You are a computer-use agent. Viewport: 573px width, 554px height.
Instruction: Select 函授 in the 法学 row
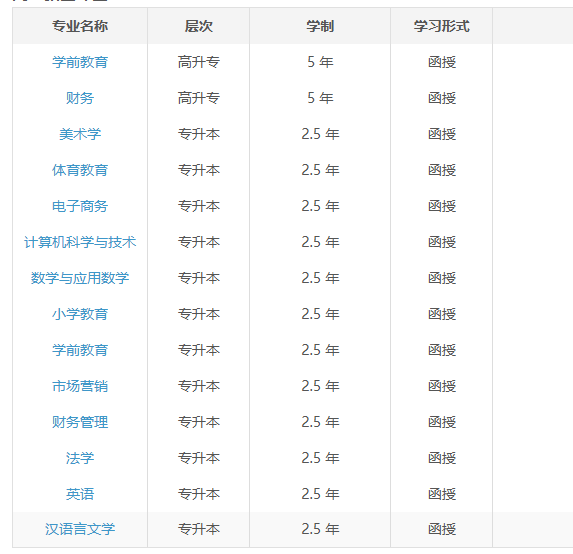pyautogui.click(x=442, y=458)
